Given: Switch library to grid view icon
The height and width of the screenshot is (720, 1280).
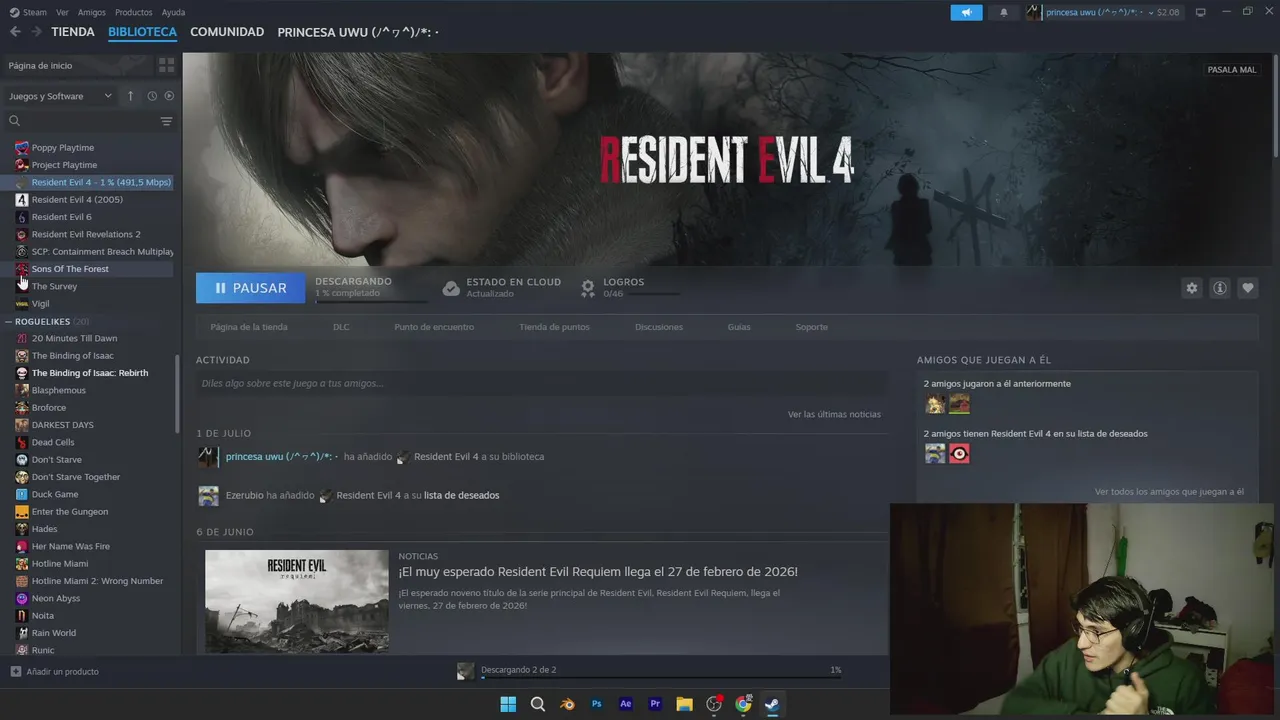Looking at the screenshot, I should [166, 65].
